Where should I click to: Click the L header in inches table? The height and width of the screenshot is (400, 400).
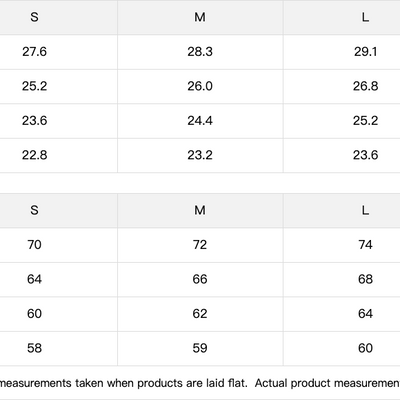365,17
